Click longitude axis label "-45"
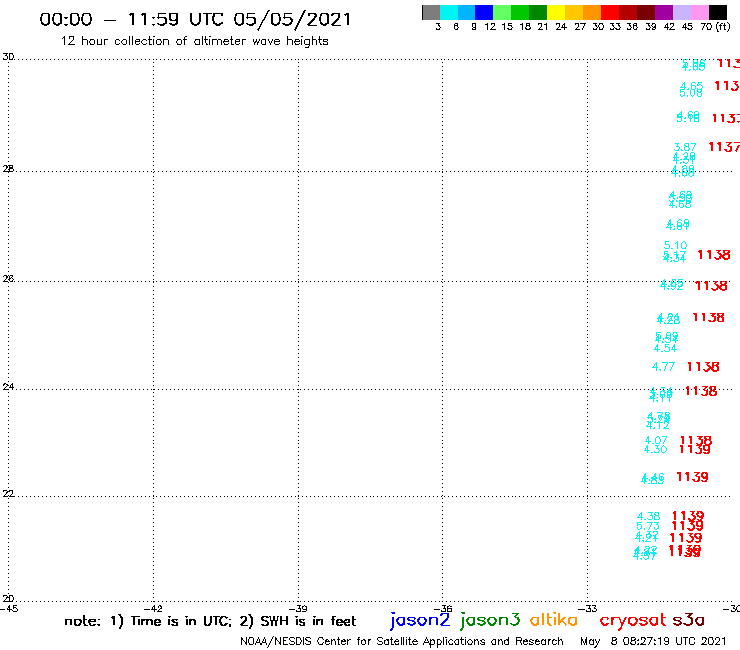Screen dimensions: 740x650 pos(9,608)
